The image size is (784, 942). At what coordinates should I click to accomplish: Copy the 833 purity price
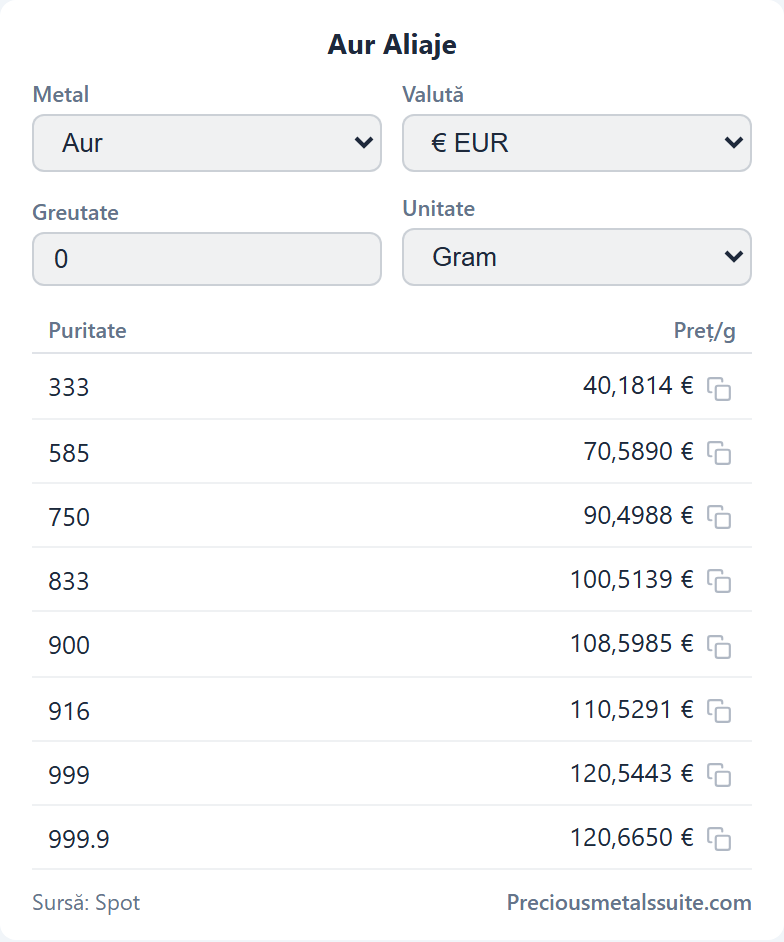[x=719, y=581]
